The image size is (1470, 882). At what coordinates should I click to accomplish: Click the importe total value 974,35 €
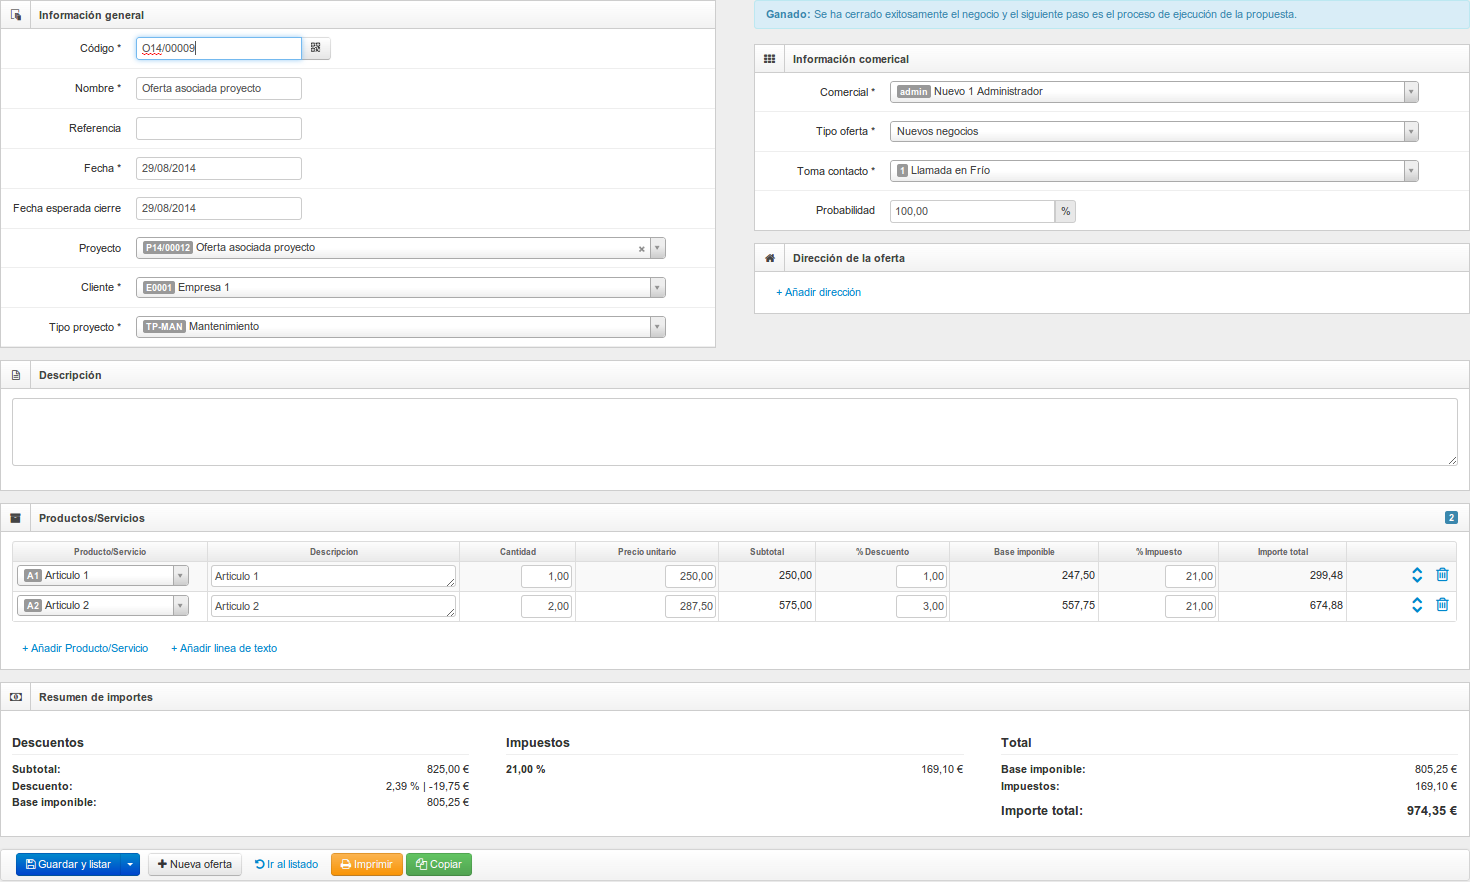1431,811
